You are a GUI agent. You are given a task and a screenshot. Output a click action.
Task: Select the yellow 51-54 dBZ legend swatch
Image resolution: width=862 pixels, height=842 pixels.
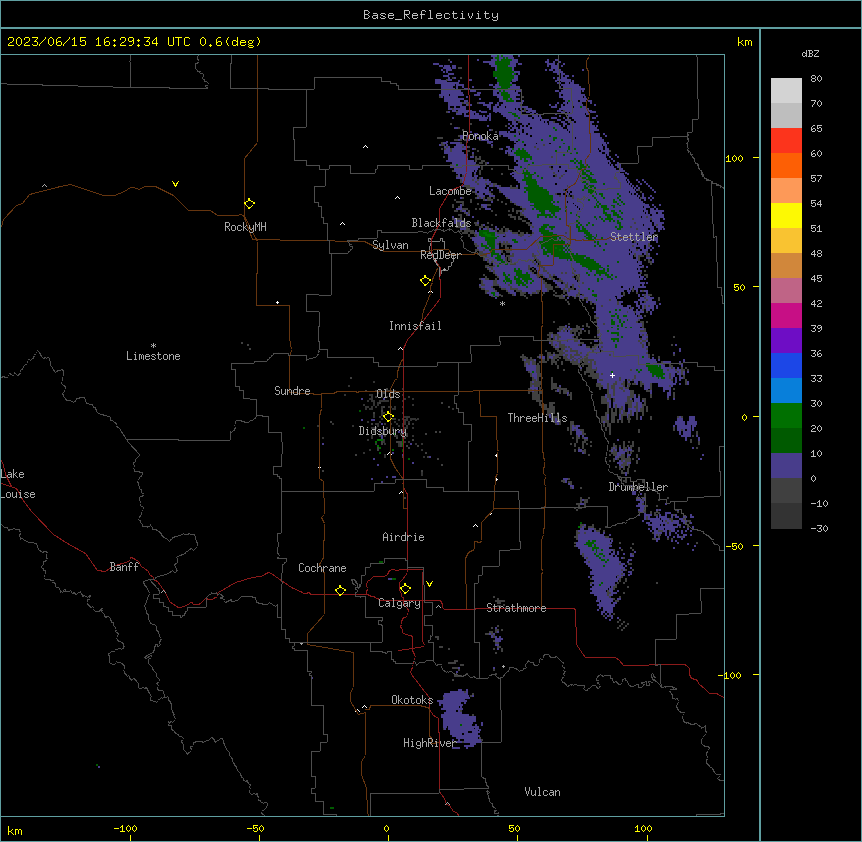click(786, 215)
